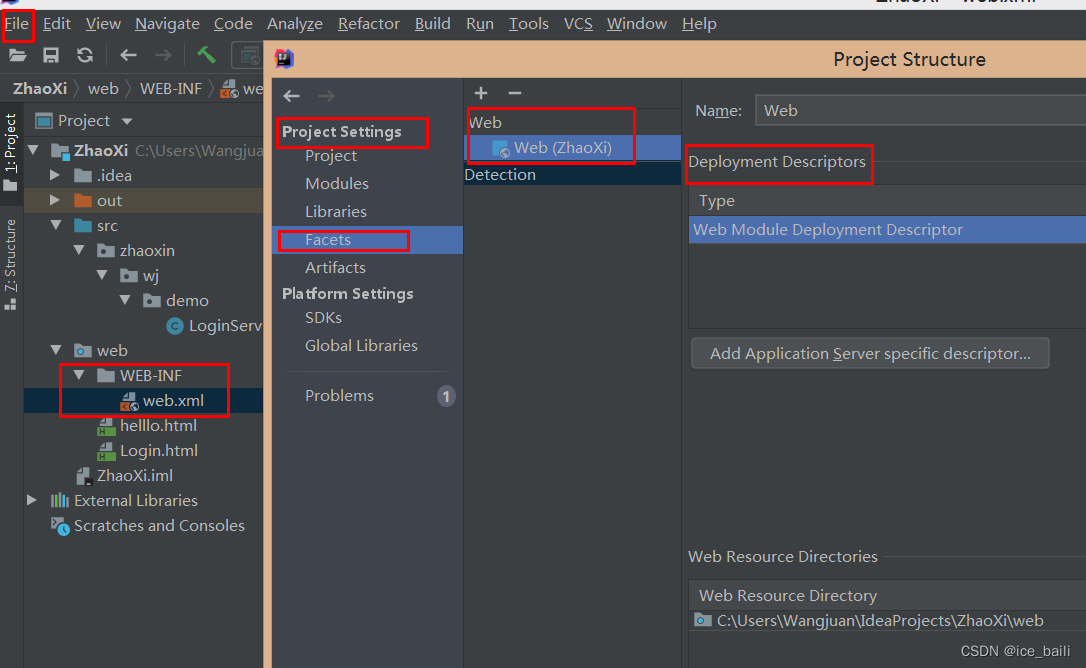Screen dimensions: 1086x668
Task: Open the Problems section
Action: pyautogui.click(x=339, y=396)
